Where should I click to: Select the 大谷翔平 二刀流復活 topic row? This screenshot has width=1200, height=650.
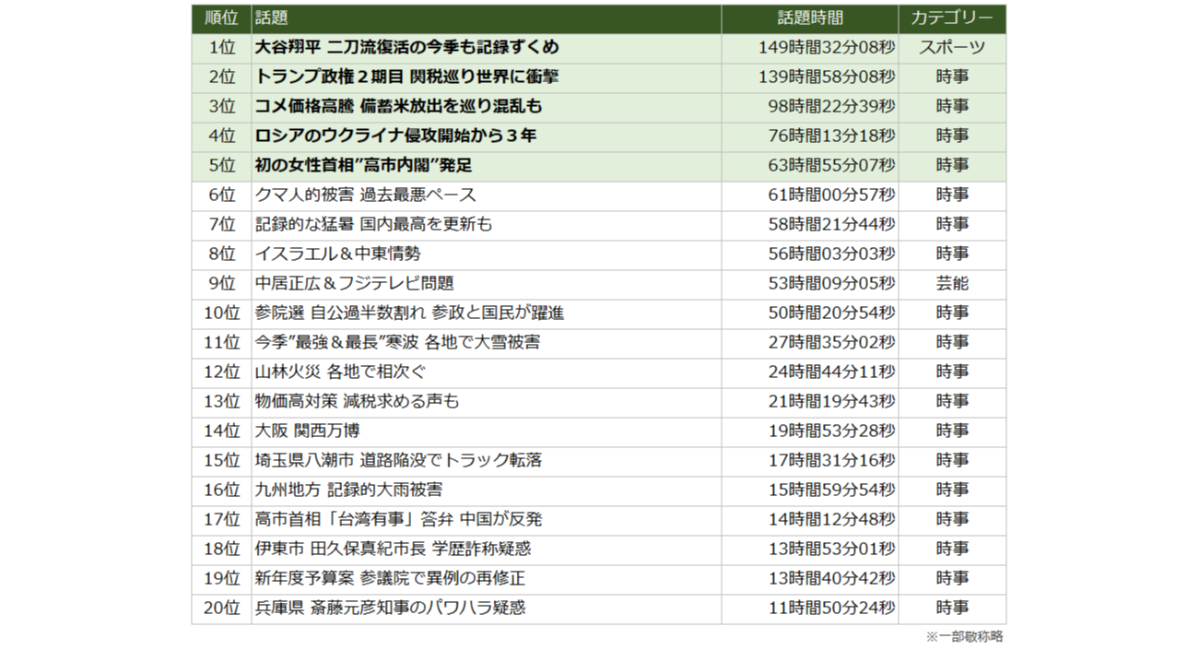click(x=406, y=47)
